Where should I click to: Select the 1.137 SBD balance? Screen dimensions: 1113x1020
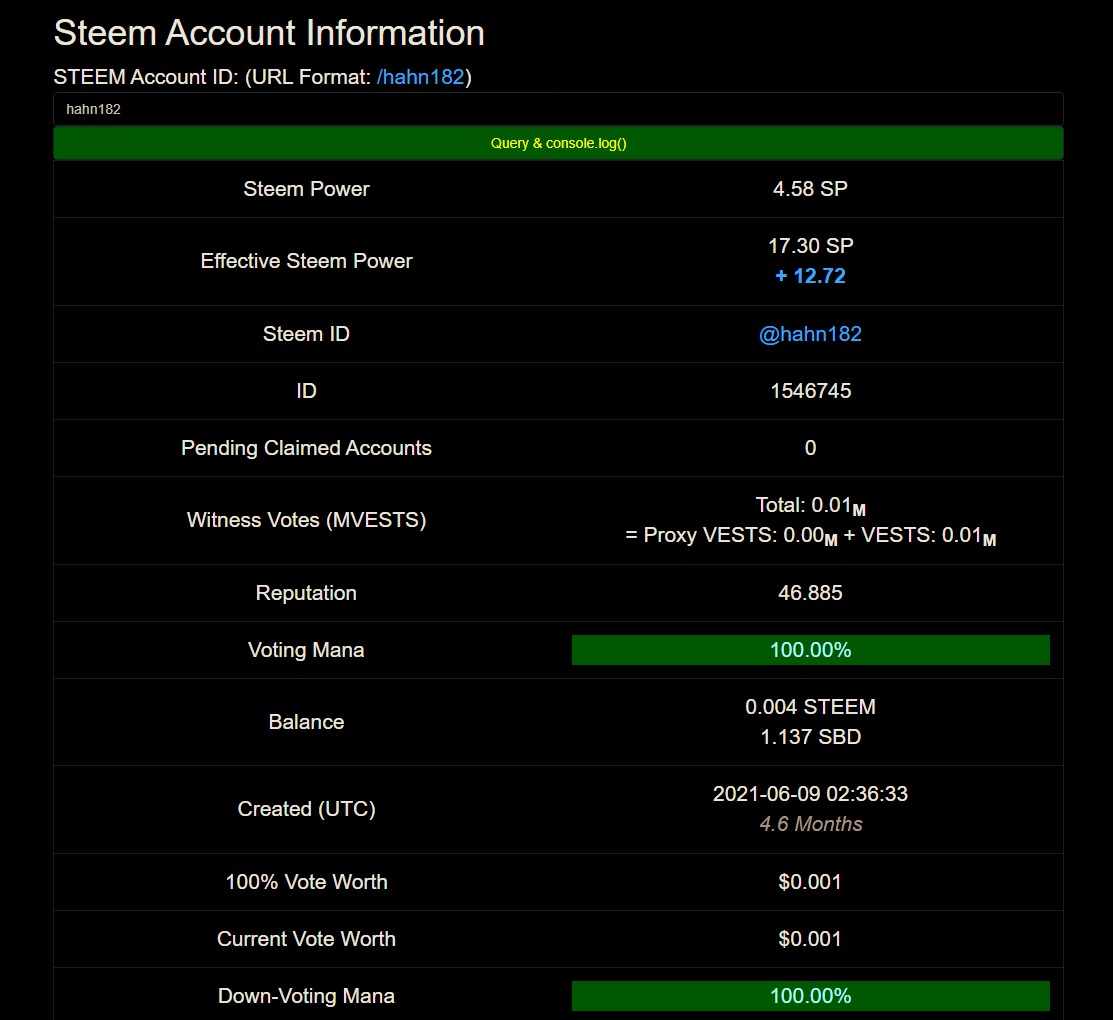[810, 737]
